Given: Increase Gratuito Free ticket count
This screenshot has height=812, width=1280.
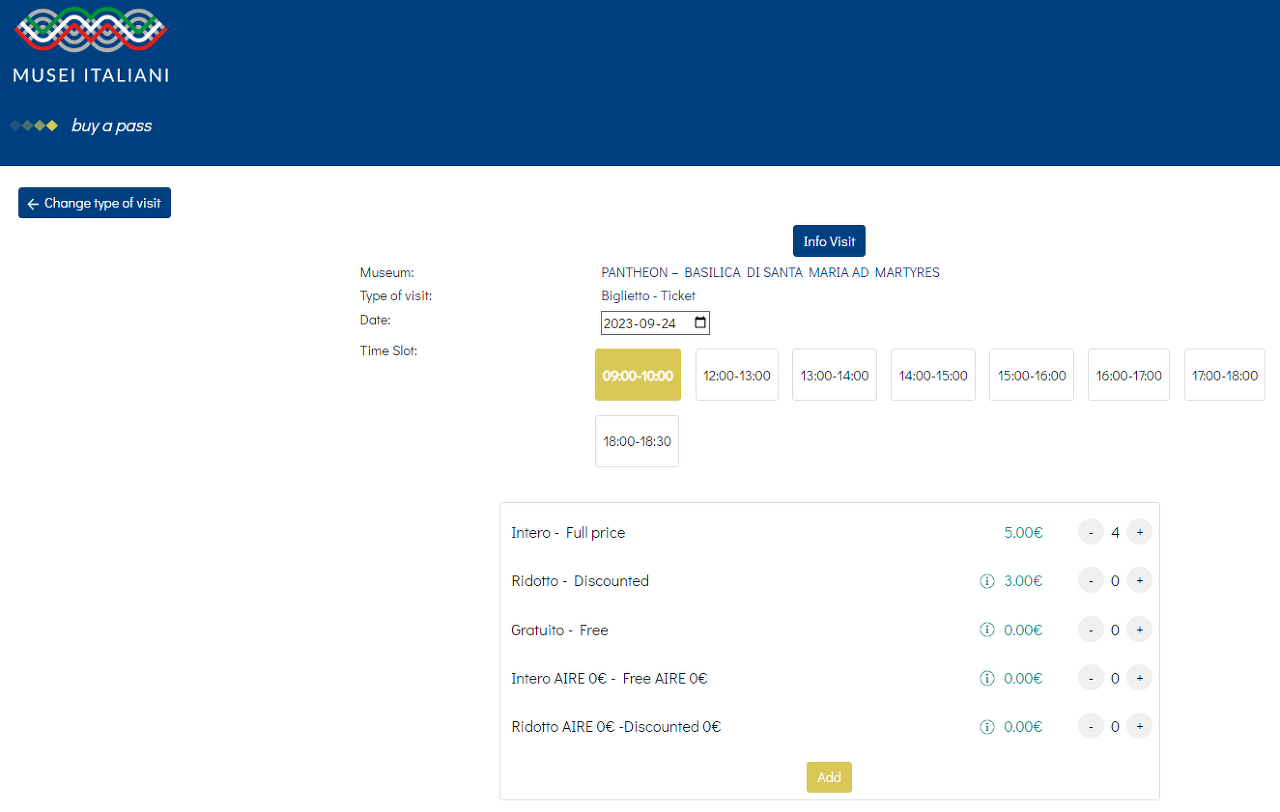Looking at the screenshot, I should [1139, 629].
